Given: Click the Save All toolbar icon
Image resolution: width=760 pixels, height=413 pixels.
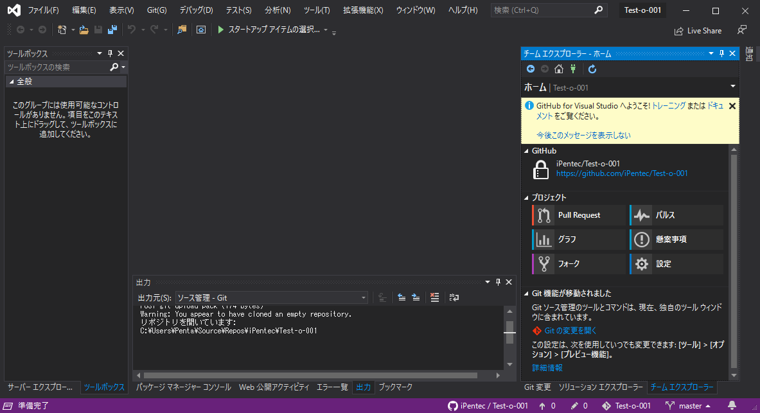Looking at the screenshot, I should (x=112, y=30).
